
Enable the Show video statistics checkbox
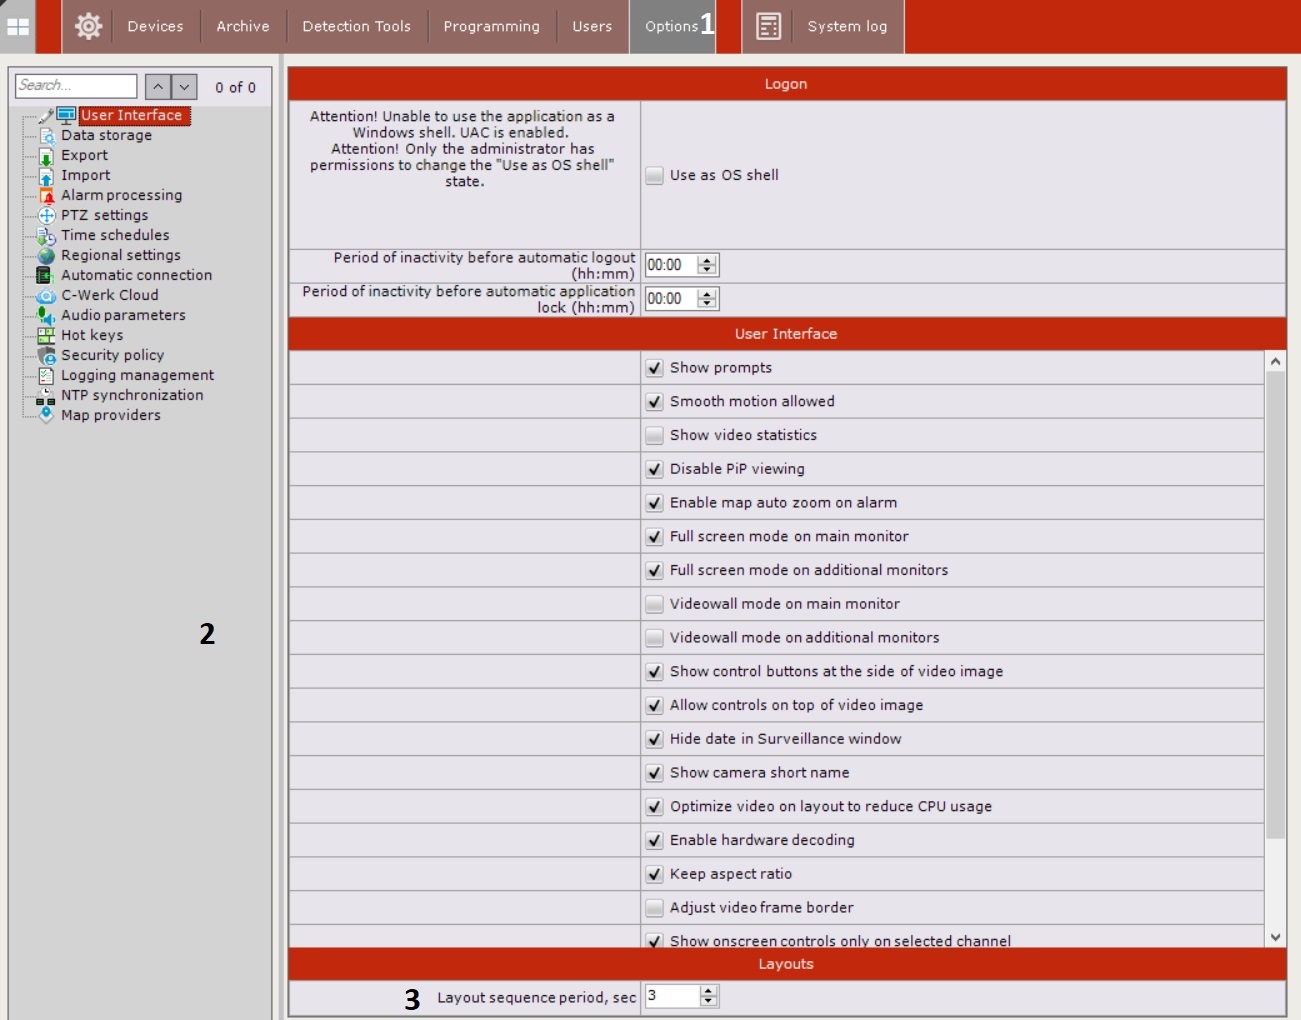pyautogui.click(x=654, y=435)
